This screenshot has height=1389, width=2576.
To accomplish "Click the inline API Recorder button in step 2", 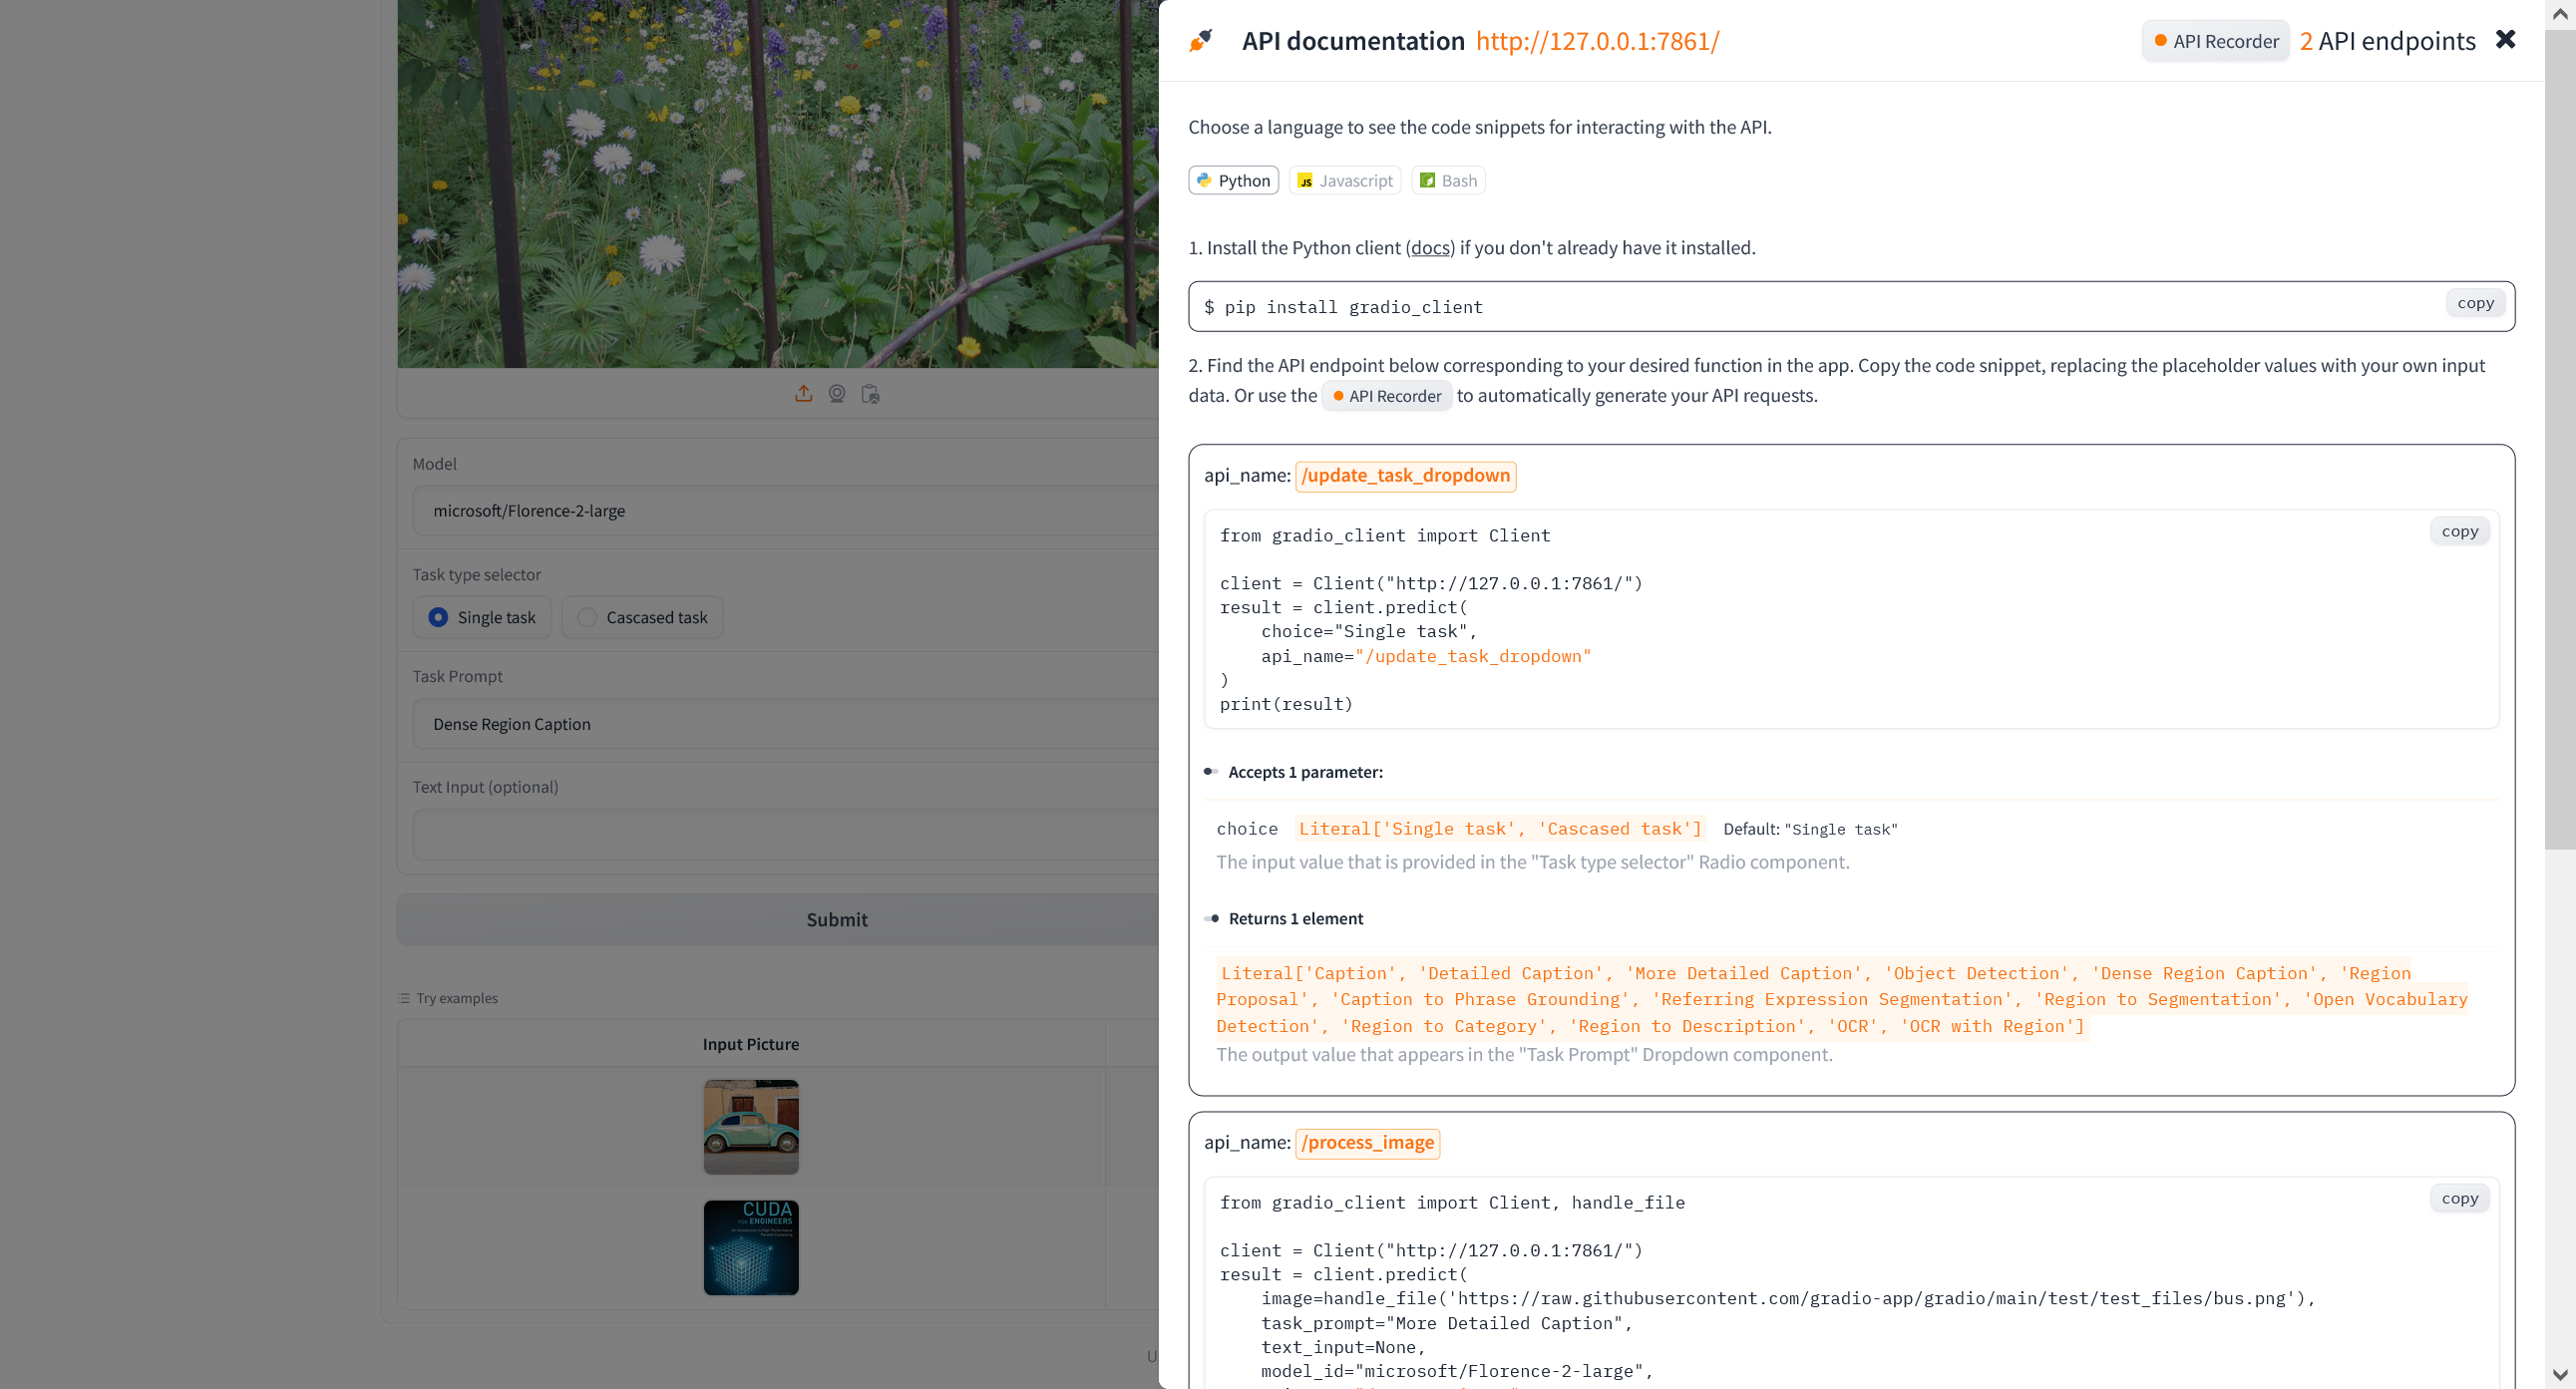I will [x=1387, y=396].
